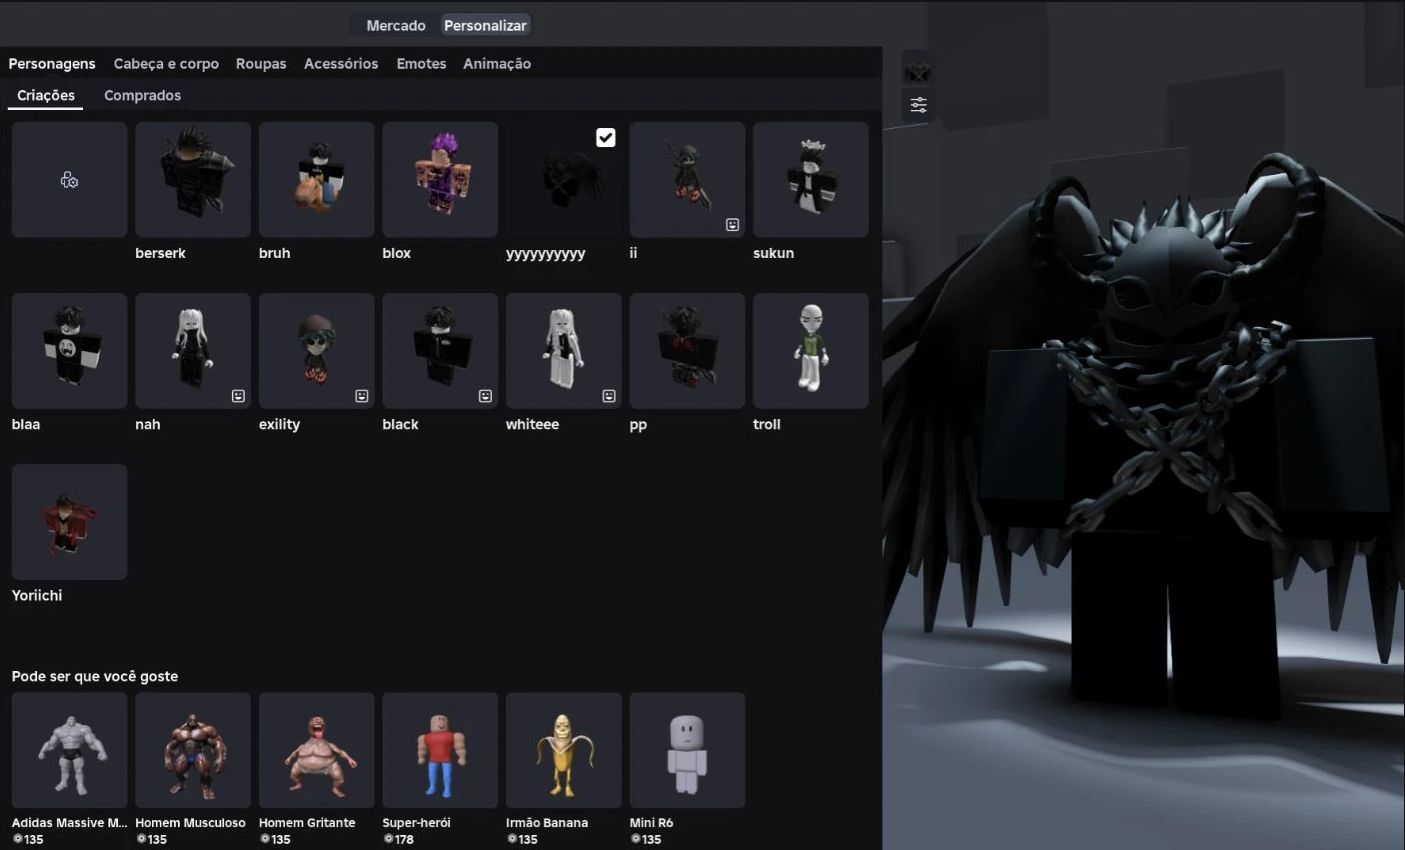Select the Personalizar tab
The image size is (1405, 850).
(485, 25)
